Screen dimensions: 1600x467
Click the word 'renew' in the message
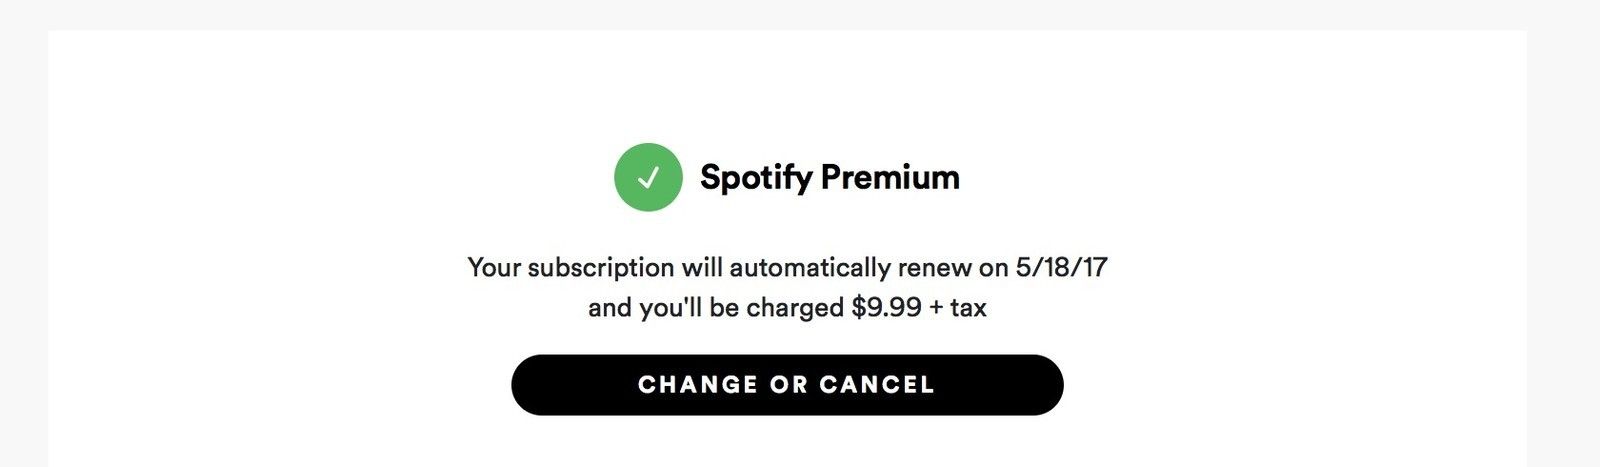coord(934,268)
